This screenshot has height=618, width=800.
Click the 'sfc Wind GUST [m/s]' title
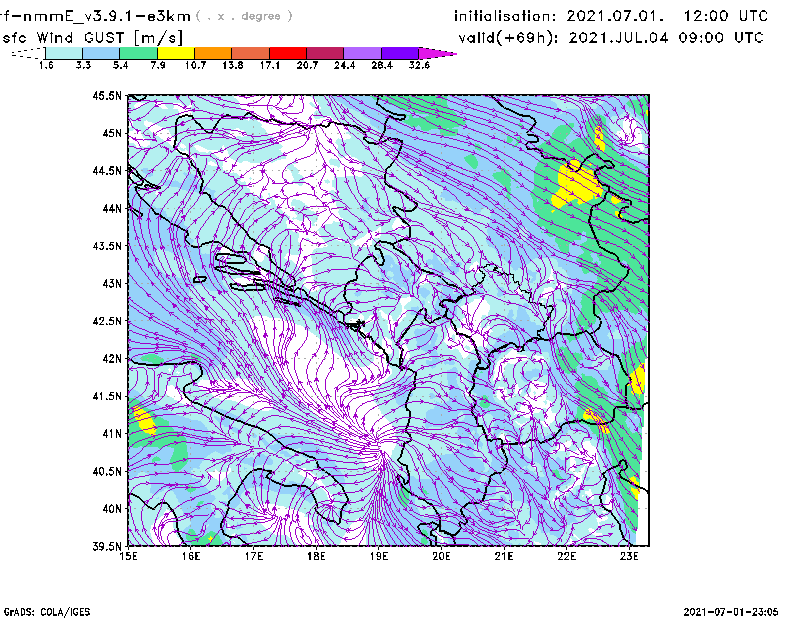pos(92,38)
